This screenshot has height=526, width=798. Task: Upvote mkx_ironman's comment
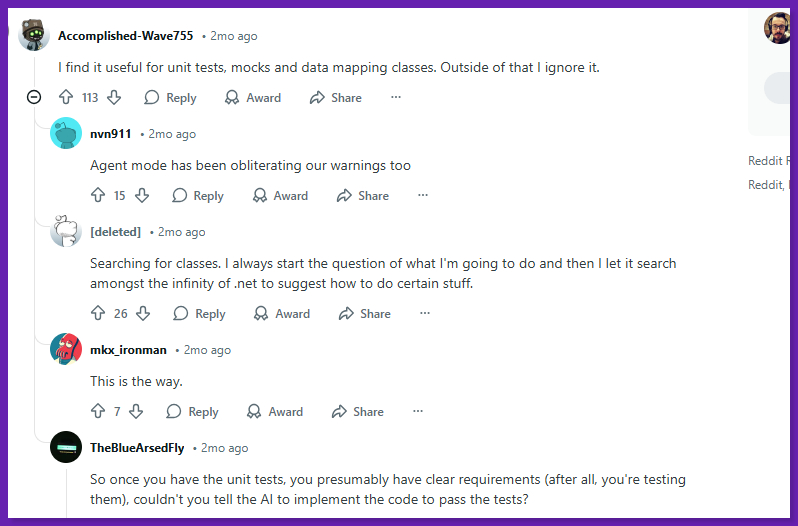tap(98, 412)
